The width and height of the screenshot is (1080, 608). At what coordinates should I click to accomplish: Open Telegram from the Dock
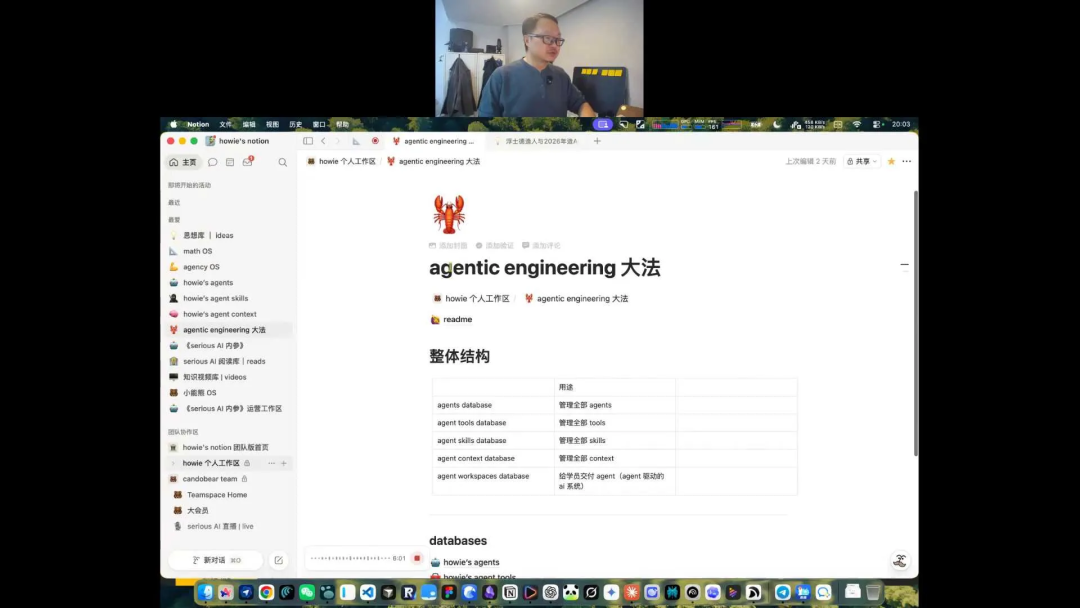click(782, 592)
